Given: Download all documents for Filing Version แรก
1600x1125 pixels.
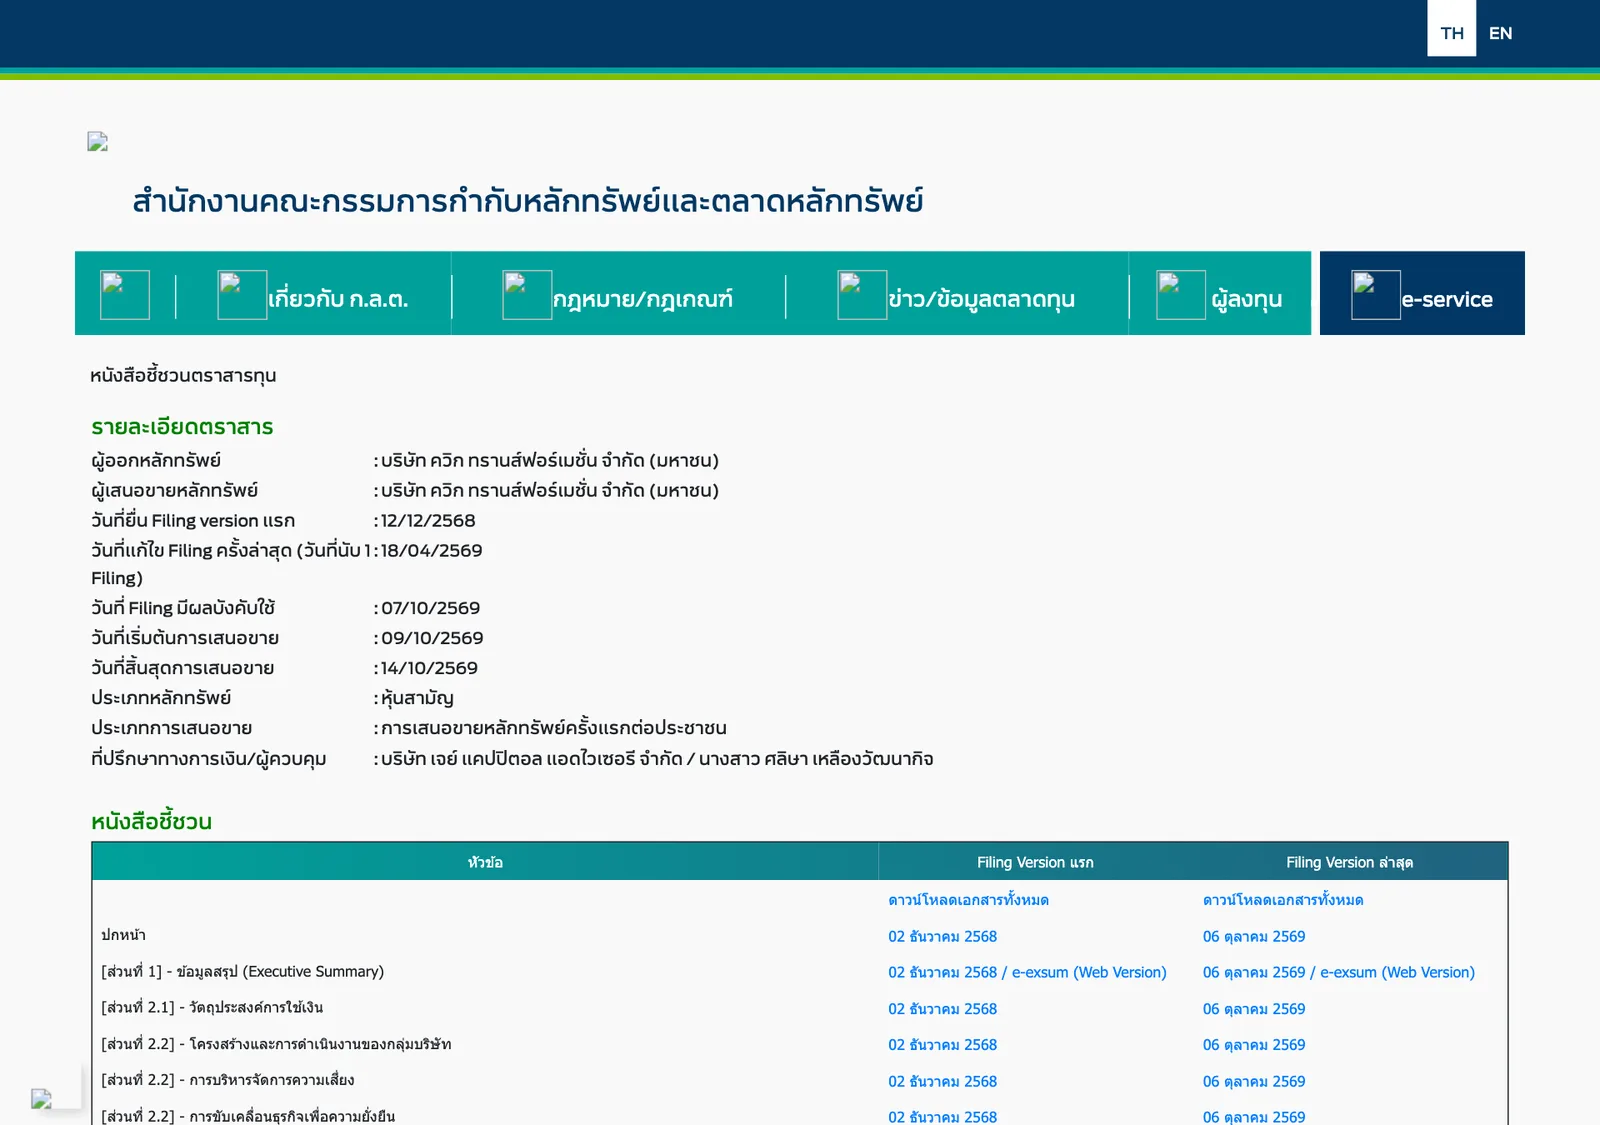Looking at the screenshot, I should pyautogui.click(x=968, y=900).
